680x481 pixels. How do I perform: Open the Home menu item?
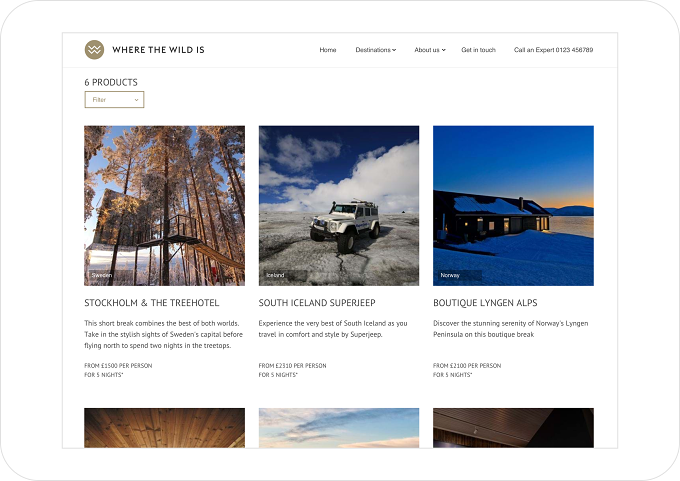pyautogui.click(x=328, y=50)
